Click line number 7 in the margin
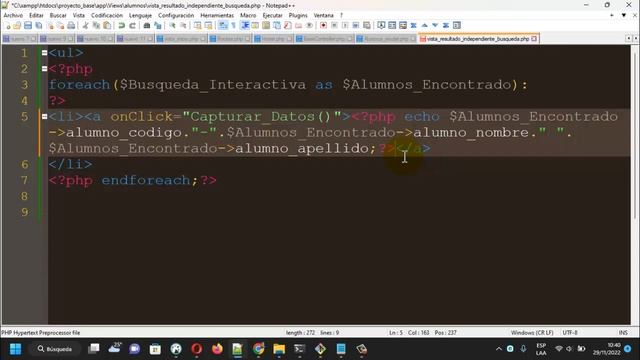 (x=24, y=180)
